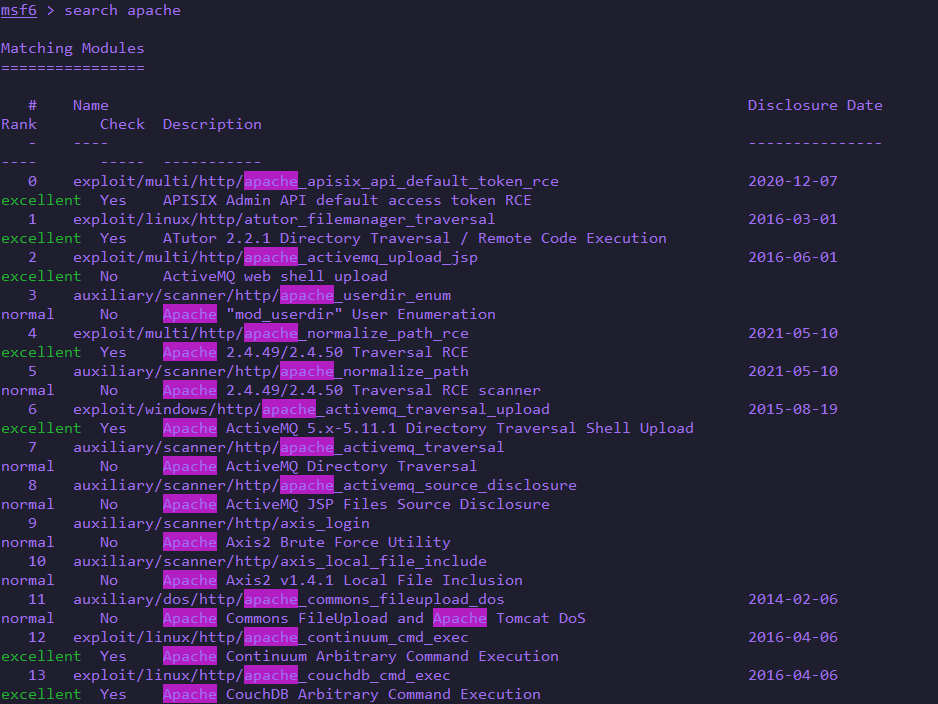Select module path apache_continuum_cmd_exec
938x704 pixels.
270,638
